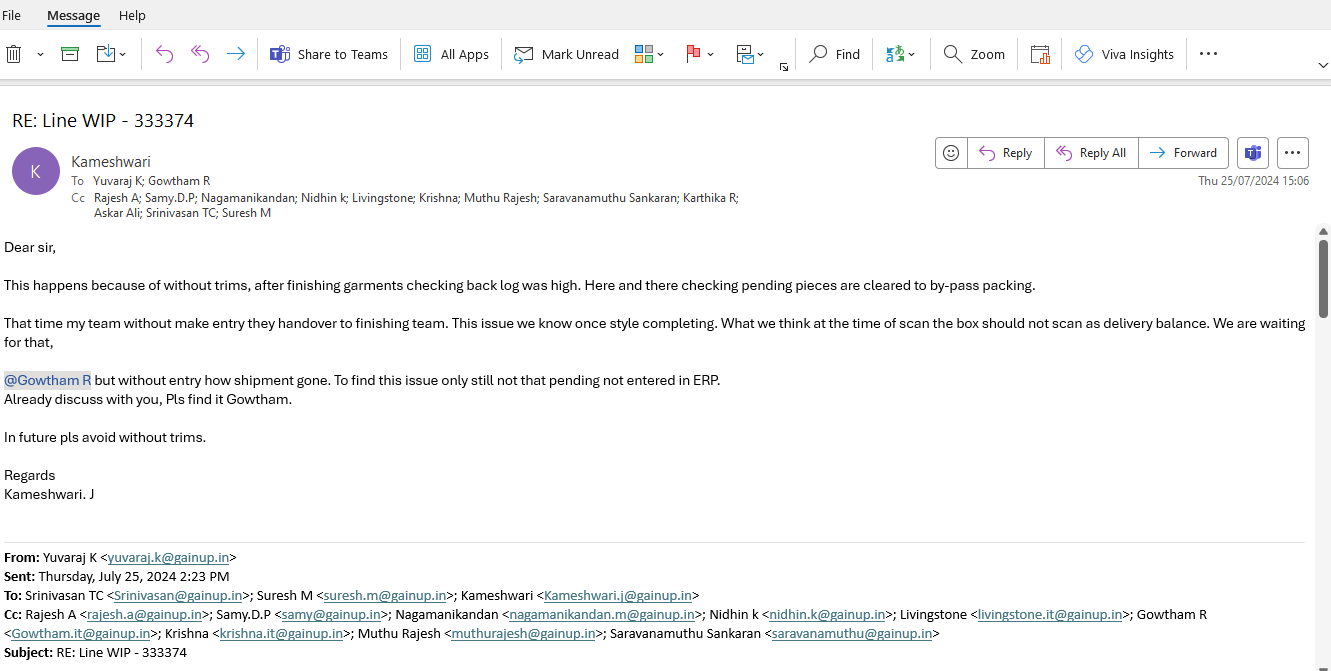Screen dimensions: 1331x671
Task: Click the emoji reaction smiley icon
Action: pos(951,153)
